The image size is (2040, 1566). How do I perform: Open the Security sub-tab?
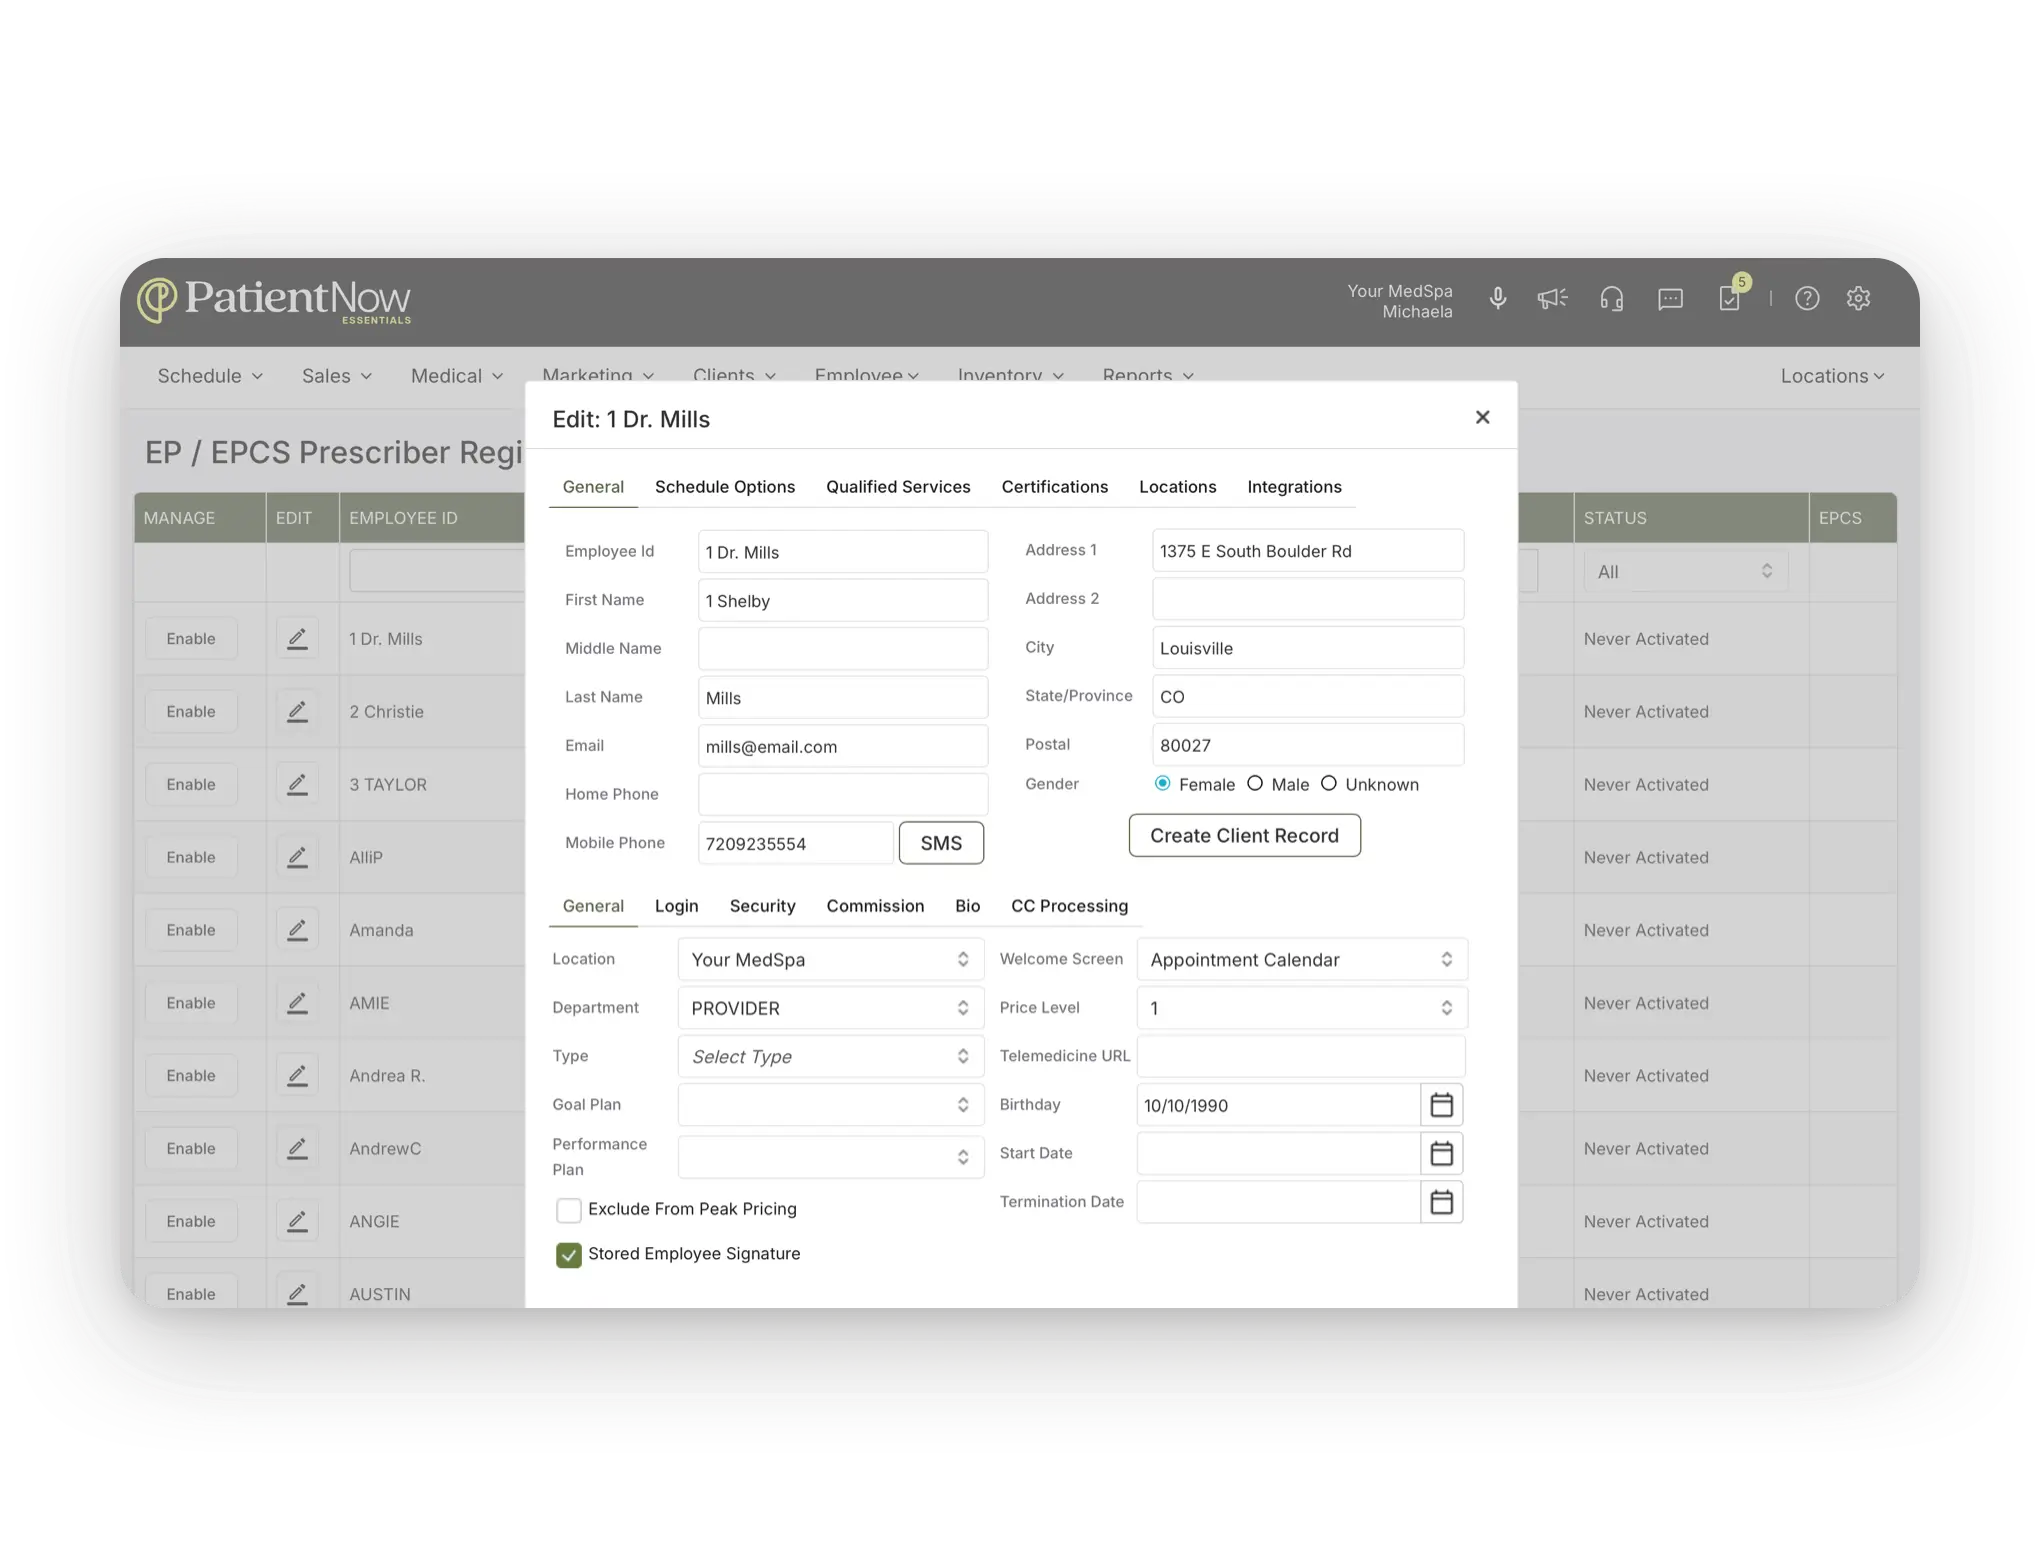tap(762, 905)
